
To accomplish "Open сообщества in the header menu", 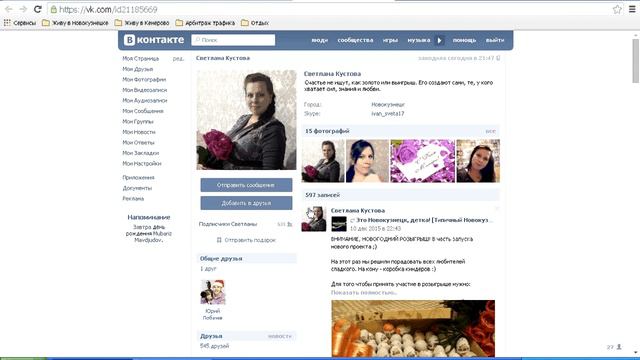I will [355, 40].
